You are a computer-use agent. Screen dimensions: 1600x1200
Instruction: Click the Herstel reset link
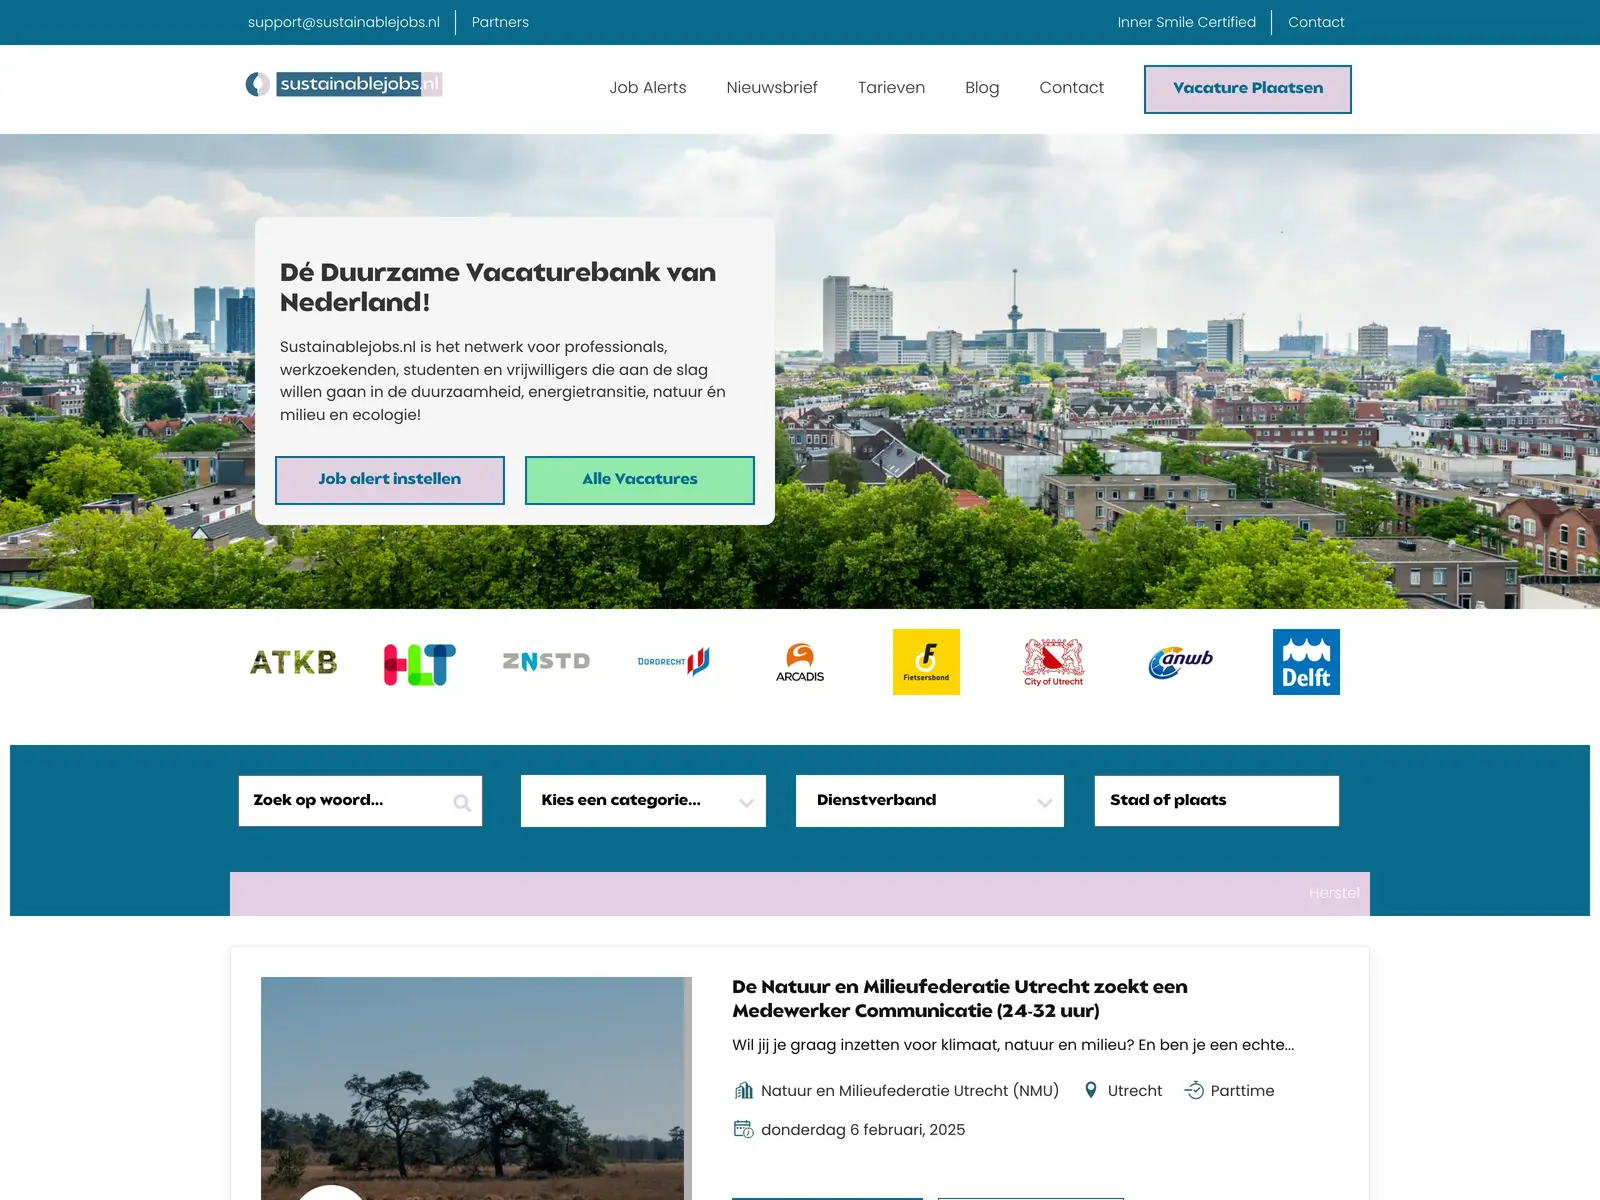click(1334, 893)
